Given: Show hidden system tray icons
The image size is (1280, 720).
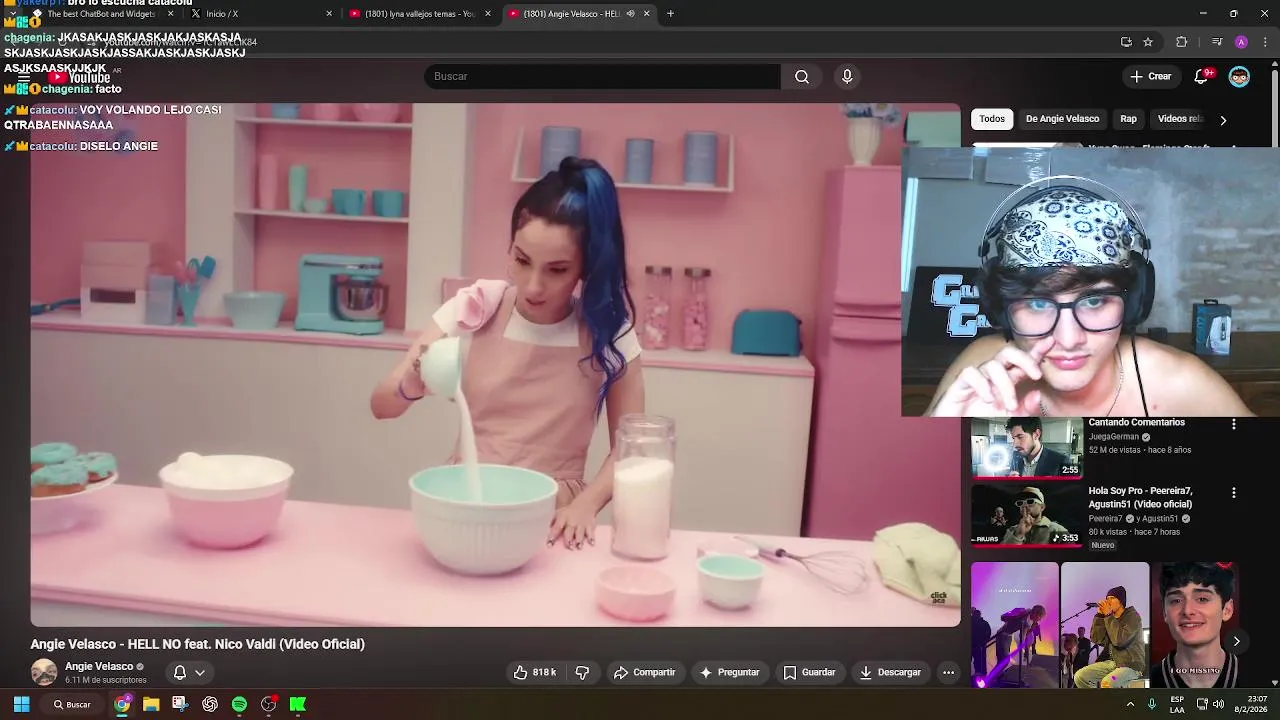Looking at the screenshot, I should tap(1130, 704).
